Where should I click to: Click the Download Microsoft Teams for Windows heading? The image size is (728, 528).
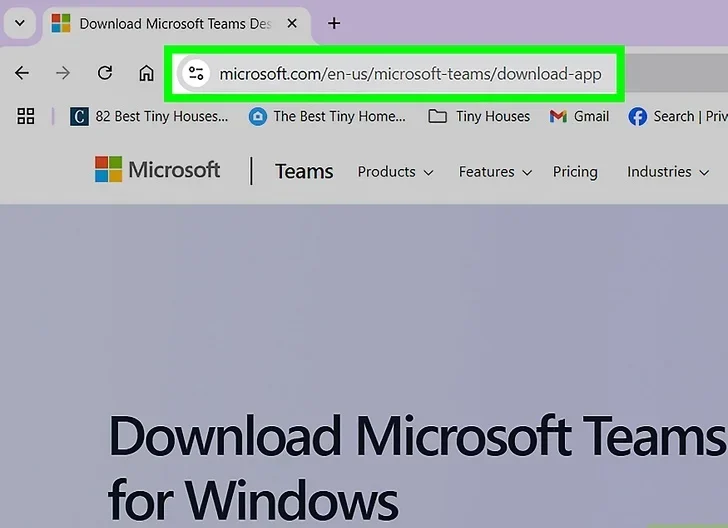click(x=416, y=469)
